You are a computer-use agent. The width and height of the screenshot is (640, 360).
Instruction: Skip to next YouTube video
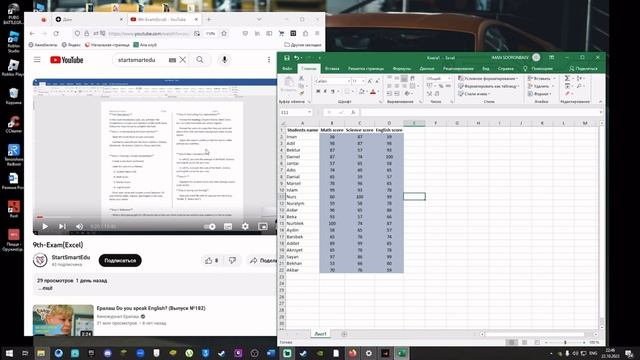[x=62, y=226]
